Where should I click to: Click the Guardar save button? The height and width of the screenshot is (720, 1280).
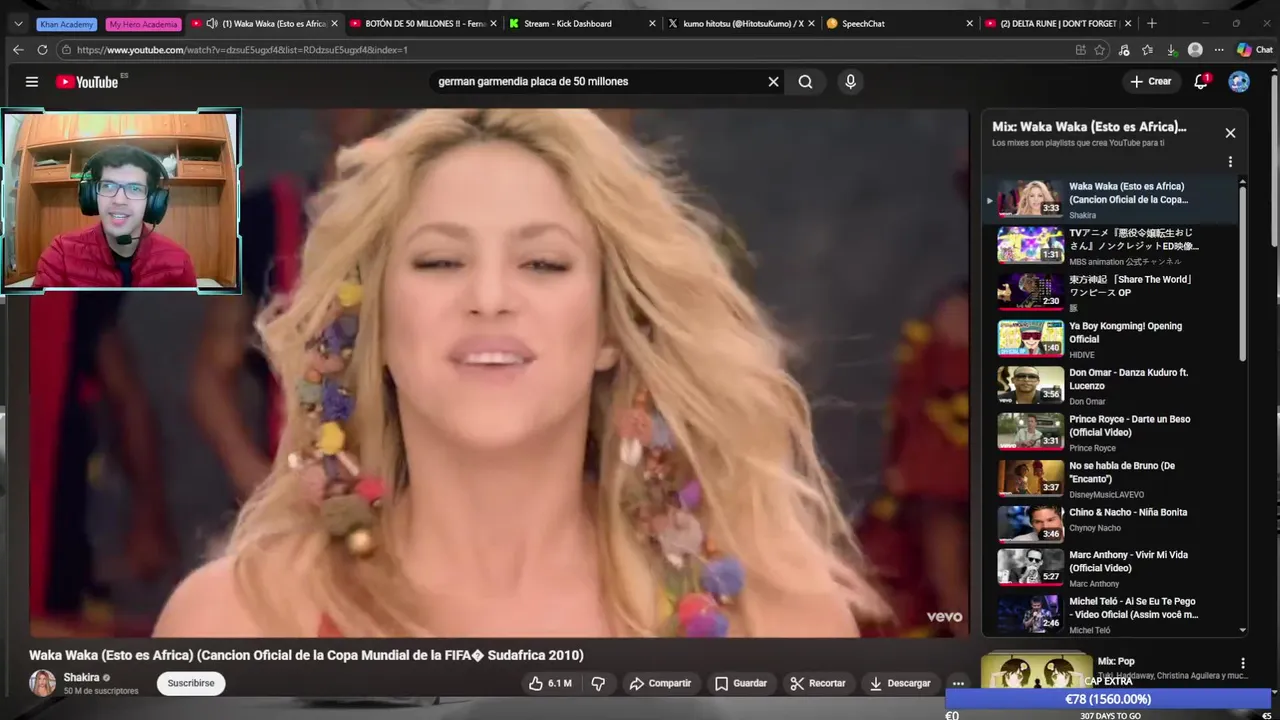click(x=741, y=683)
